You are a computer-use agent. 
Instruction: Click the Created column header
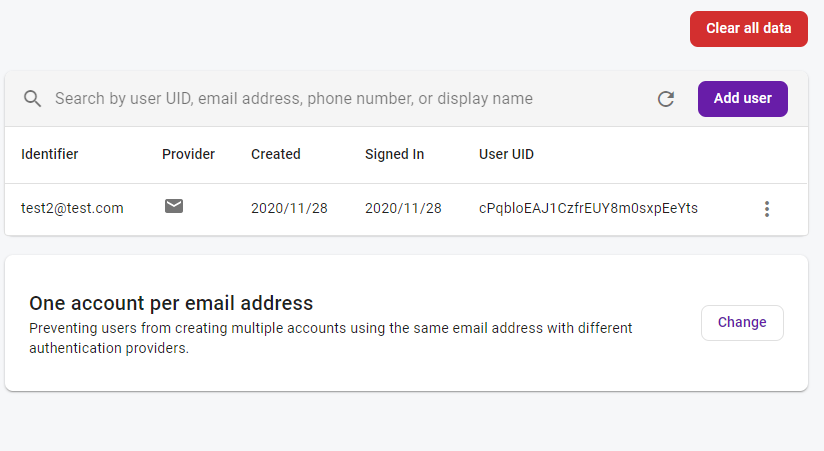click(275, 154)
